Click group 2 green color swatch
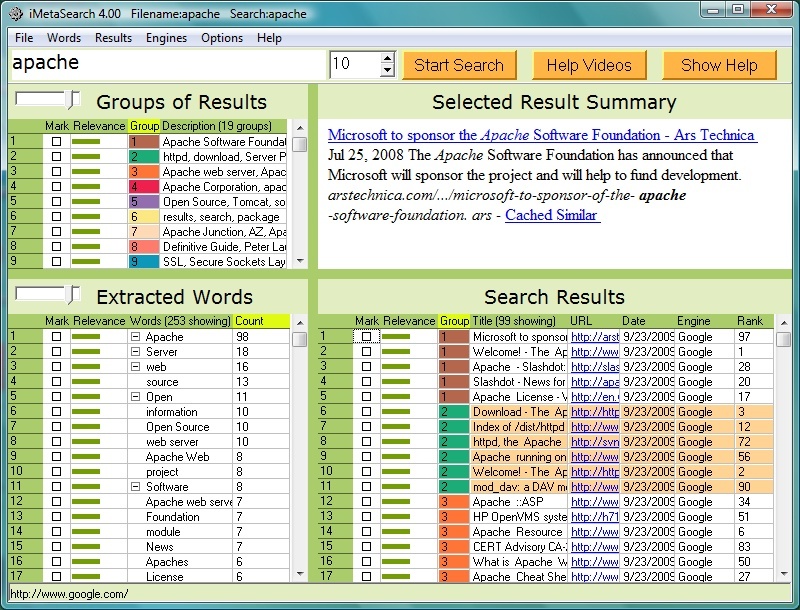This screenshot has height=610, width=800. pos(144,157)
